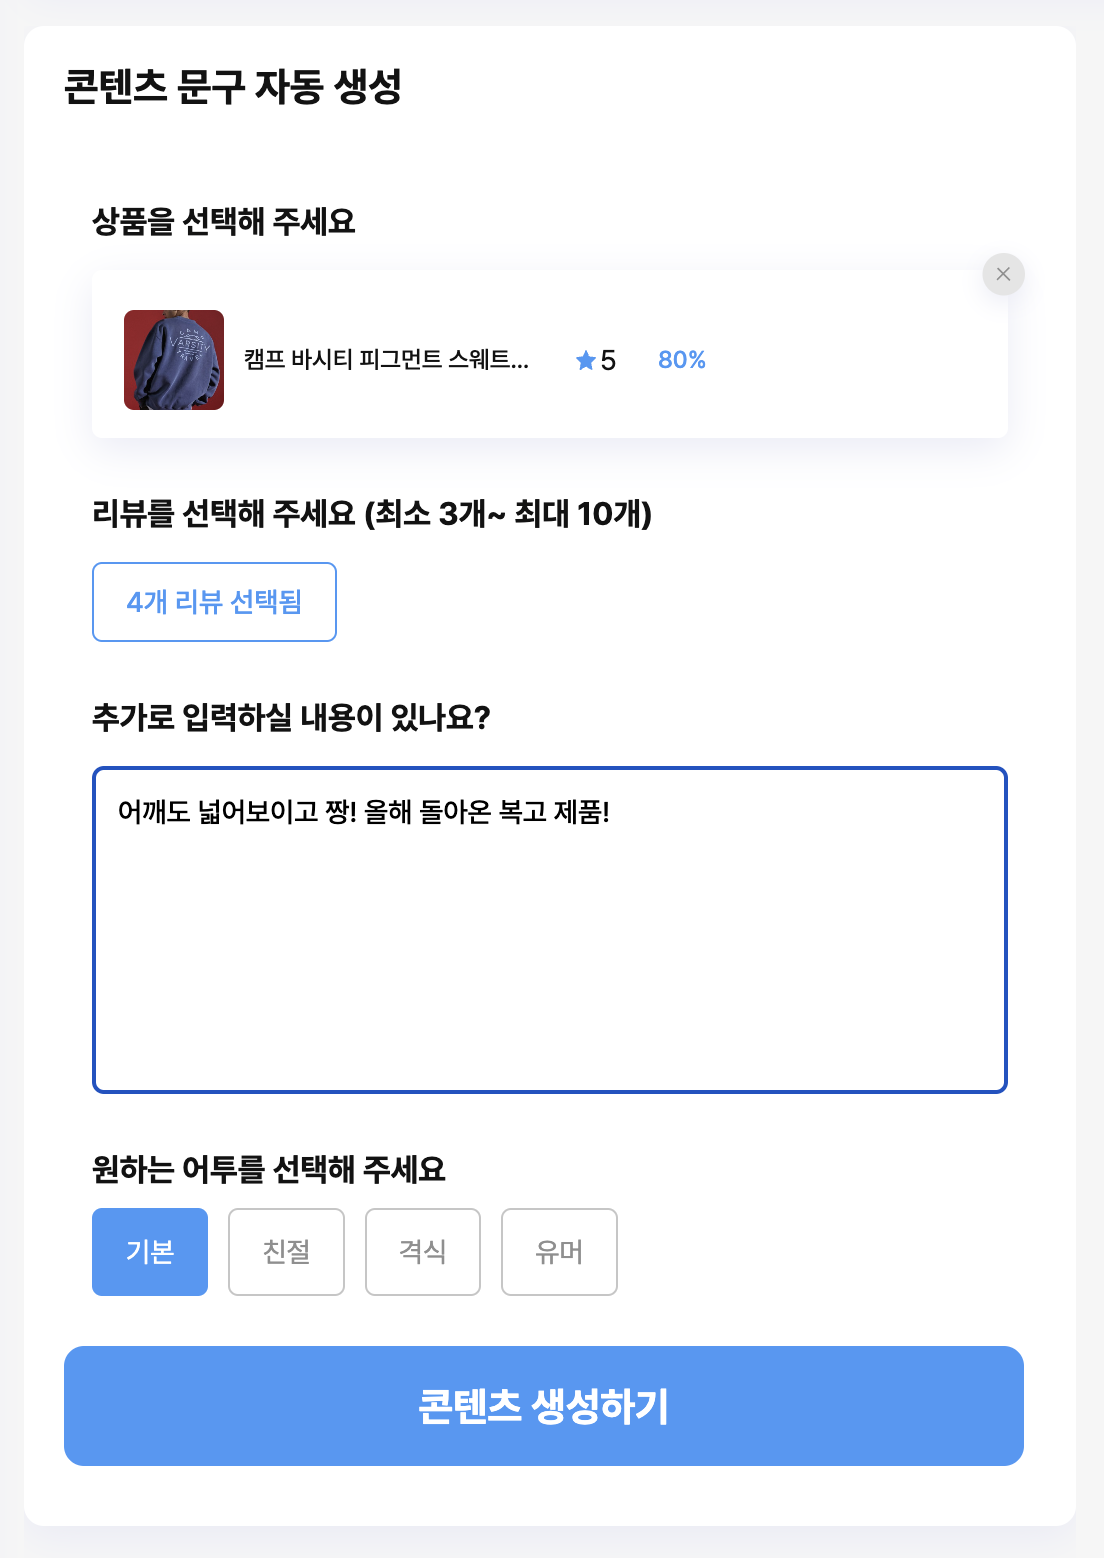Click the 상품을 선택해 주세요 section label

(224, 221)
